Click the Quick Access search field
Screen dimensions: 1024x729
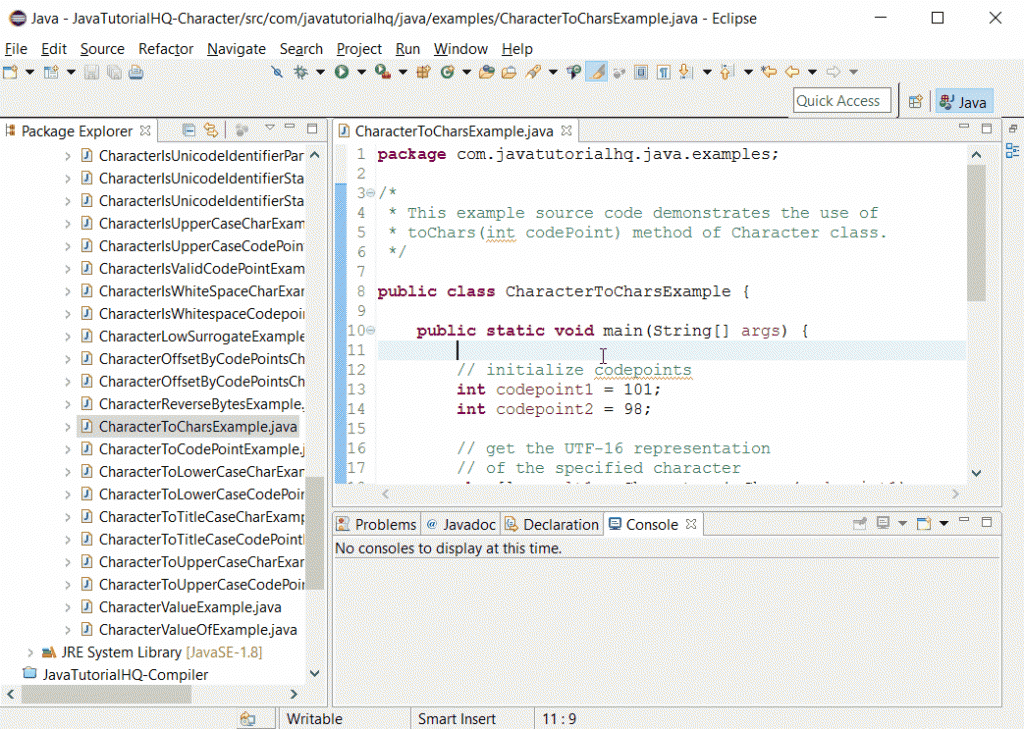click(x=842, y=101)
